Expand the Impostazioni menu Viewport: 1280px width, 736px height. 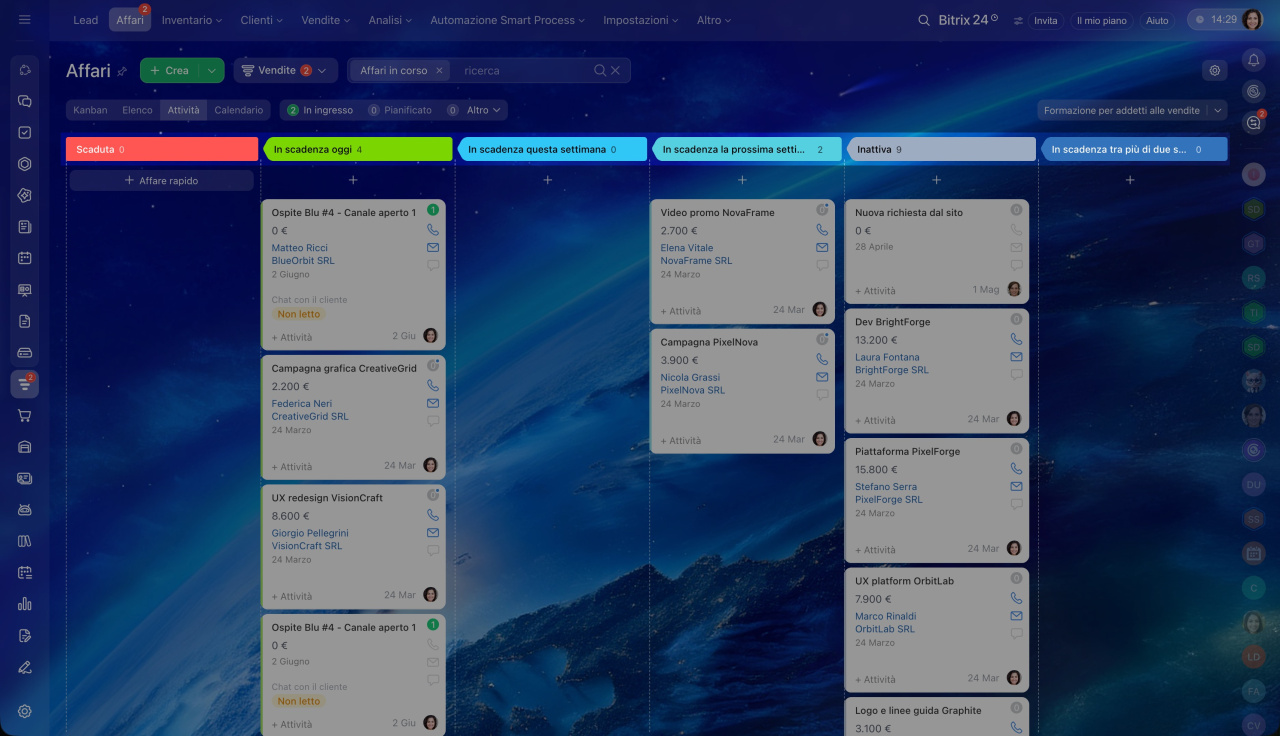pyautogui.click(x=640, y=20)
